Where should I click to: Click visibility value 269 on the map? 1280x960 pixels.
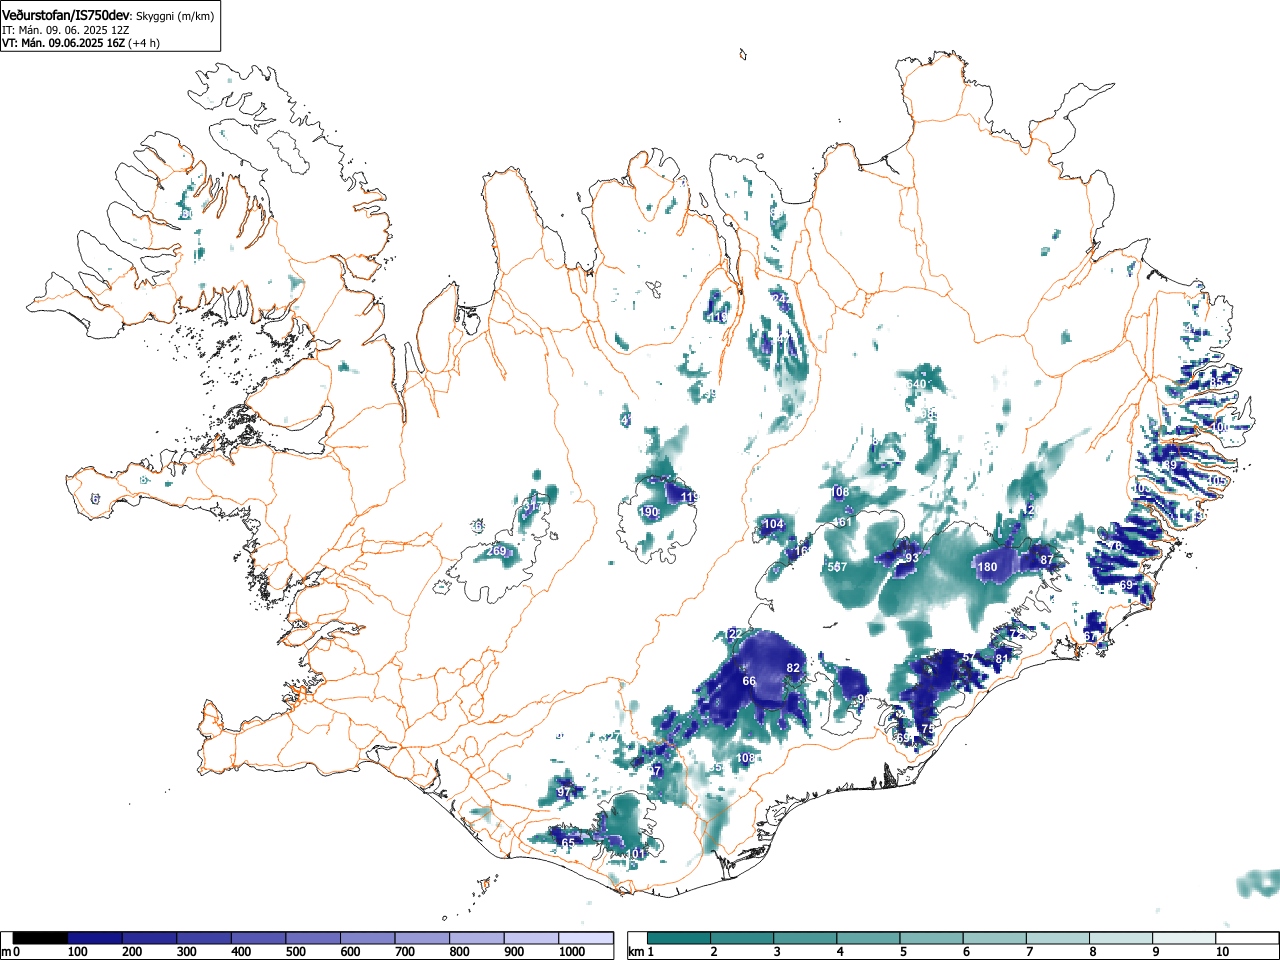click(497, 551)
